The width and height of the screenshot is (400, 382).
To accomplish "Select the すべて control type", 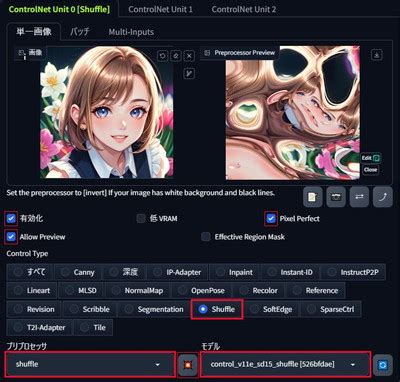I will pyautogui.click(x=30, y=272).
